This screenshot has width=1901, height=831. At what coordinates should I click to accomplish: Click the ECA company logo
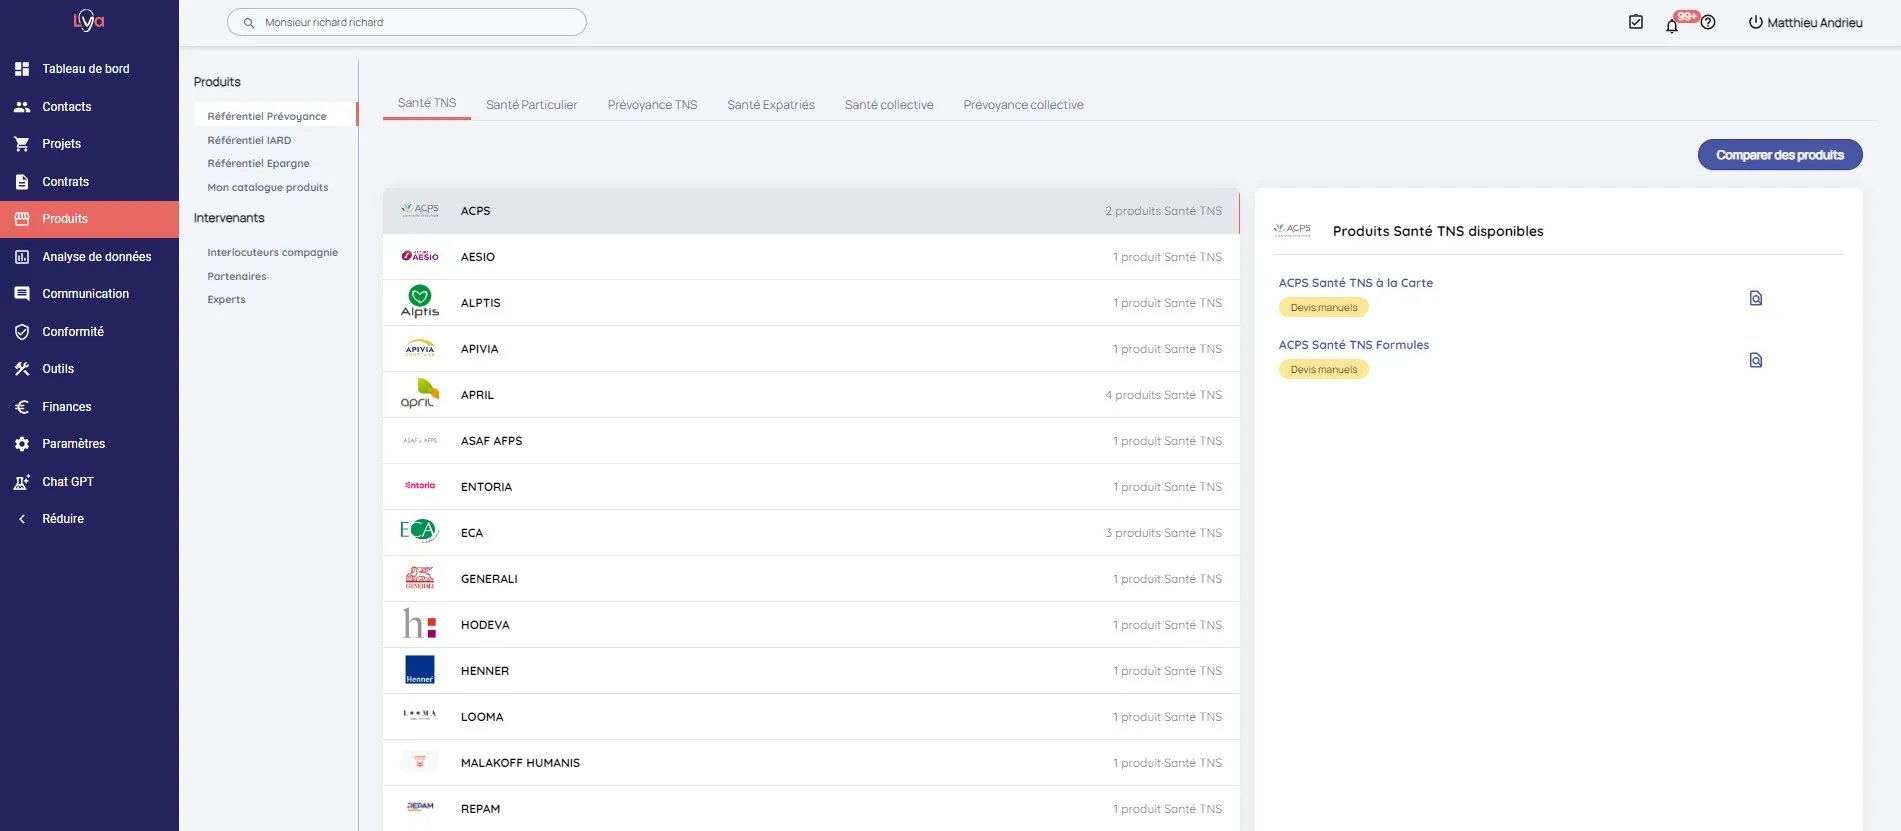pyautogui.click(x=419, y=531)
